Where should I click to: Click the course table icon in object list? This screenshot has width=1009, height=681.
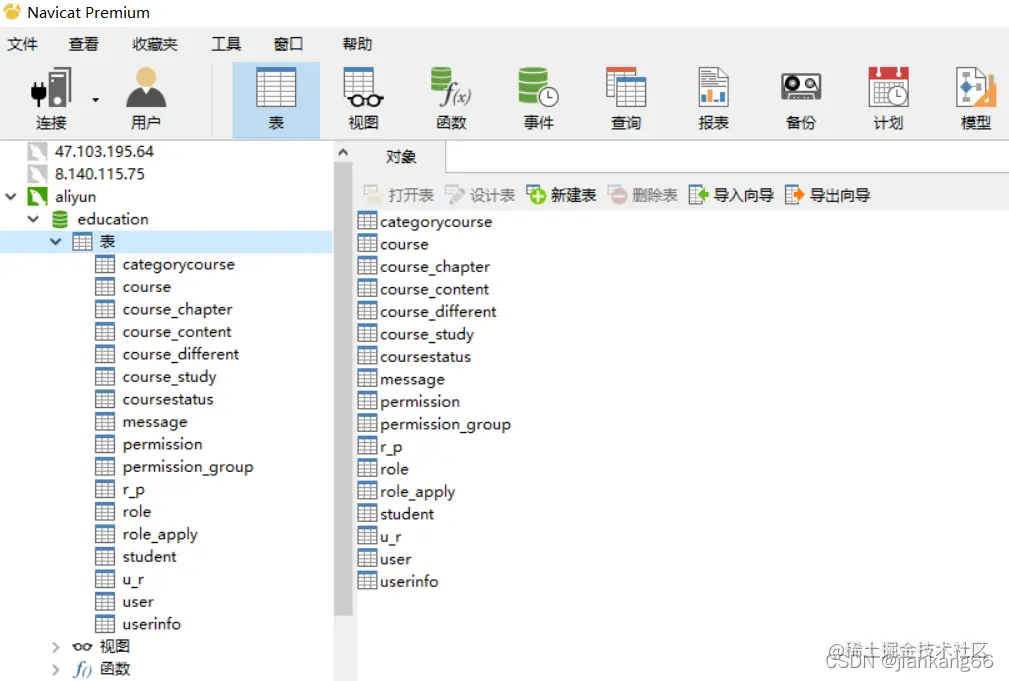pos(367,243)
